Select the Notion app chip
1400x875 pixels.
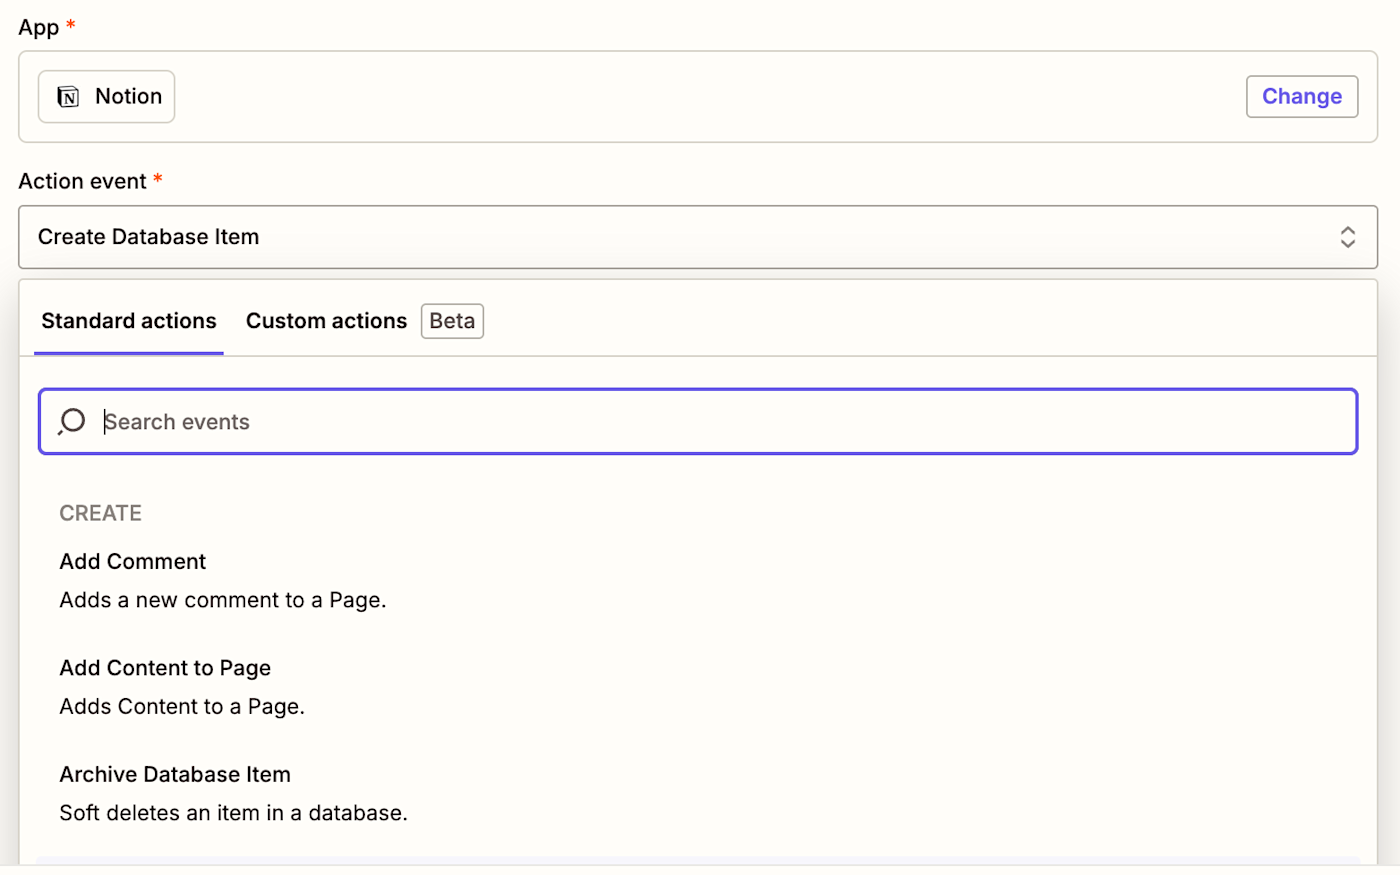(107, 97)
